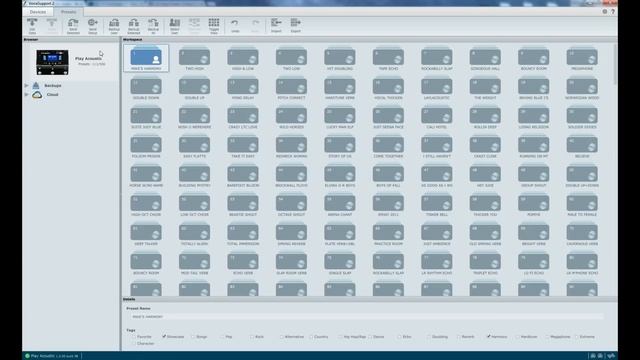Viewport: 640px width, 360px height.
Task: Select the TAKE IT EASY preset icon
Action: pyautogui.click(x=243, y=144)
